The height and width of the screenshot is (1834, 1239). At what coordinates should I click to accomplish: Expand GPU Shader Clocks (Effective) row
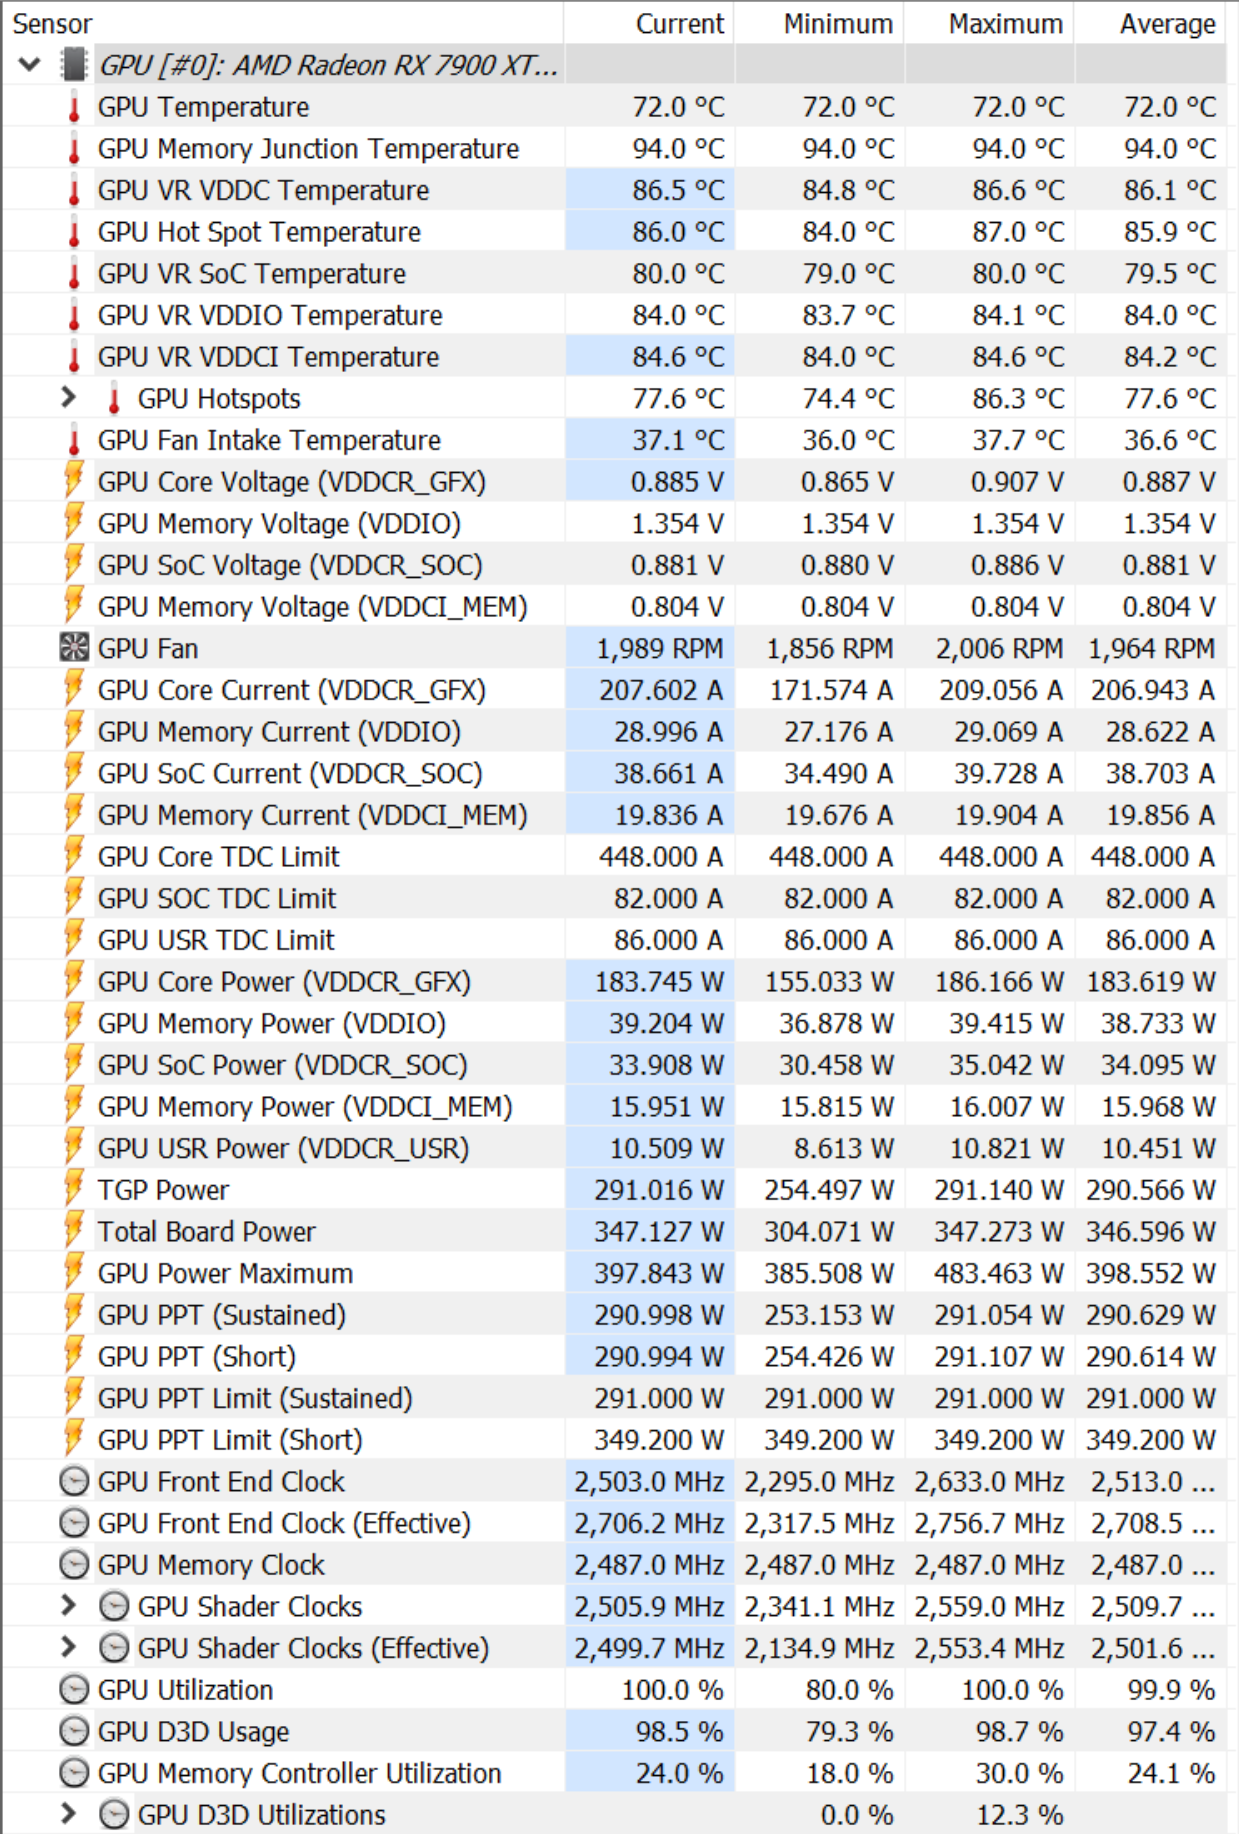tap(68, 1648)
